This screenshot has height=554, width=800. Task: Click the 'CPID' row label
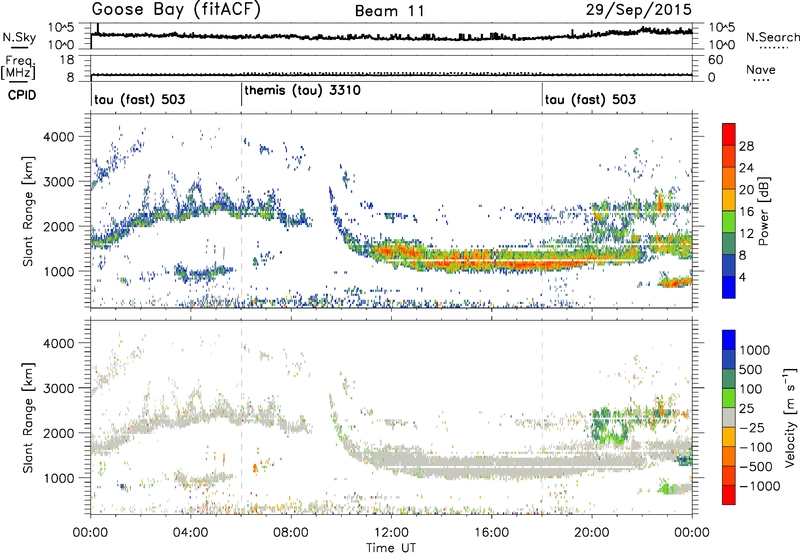click(x=22, y=95)
